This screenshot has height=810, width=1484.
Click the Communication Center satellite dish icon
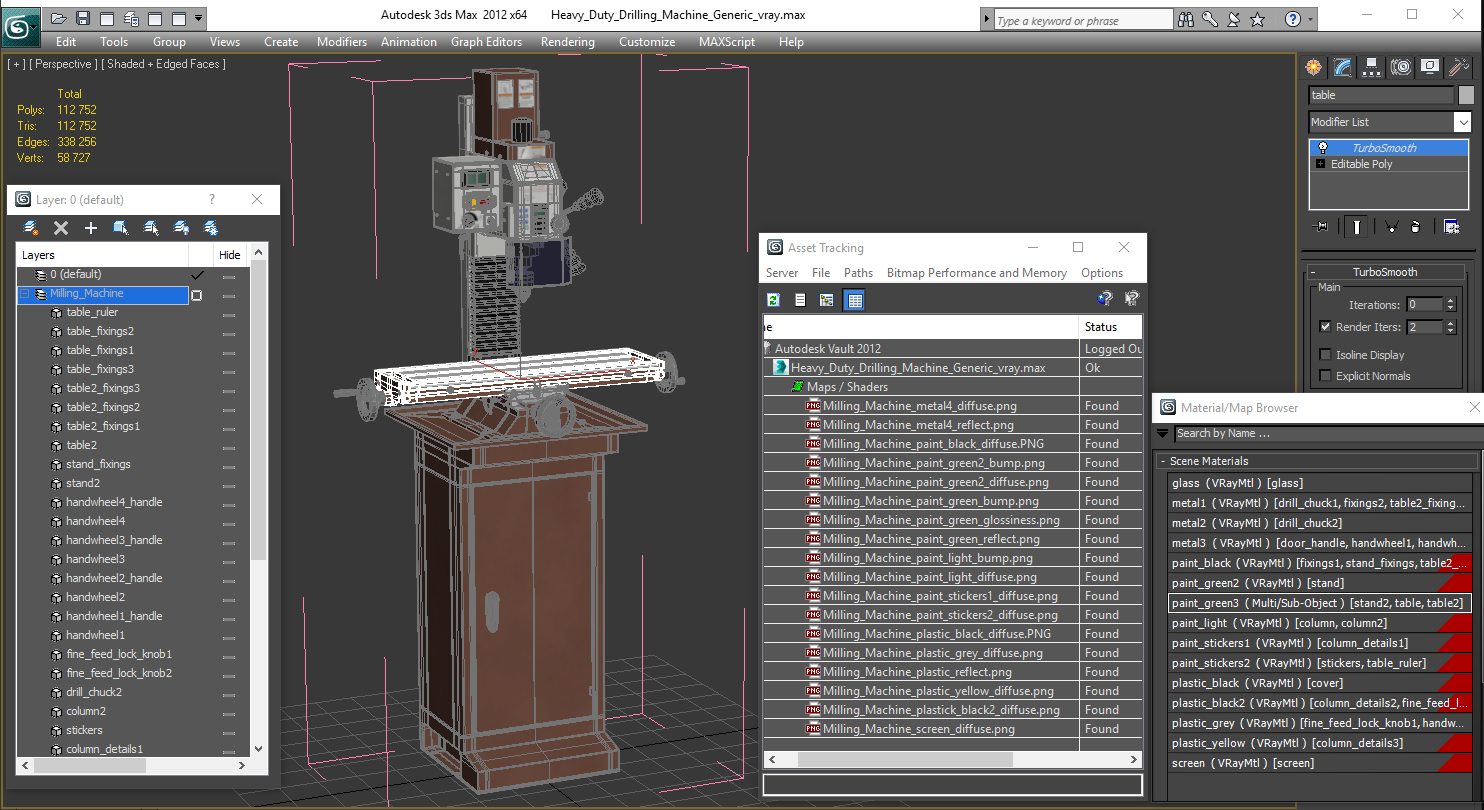coord(1233,18)
